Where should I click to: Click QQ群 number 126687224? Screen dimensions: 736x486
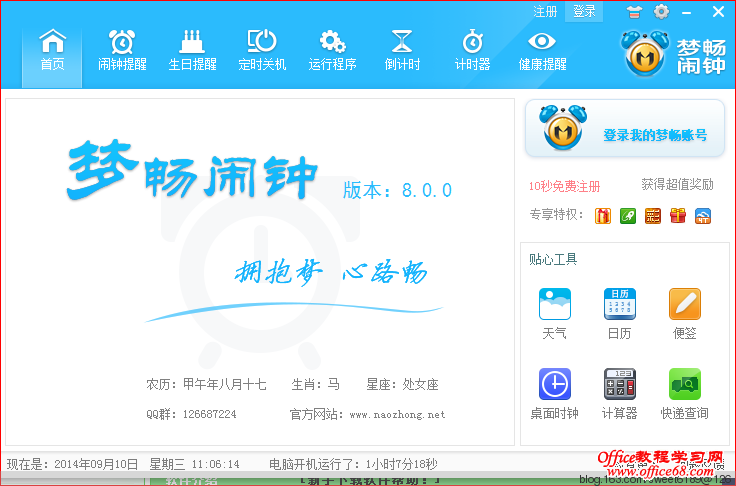click(209, 414)
